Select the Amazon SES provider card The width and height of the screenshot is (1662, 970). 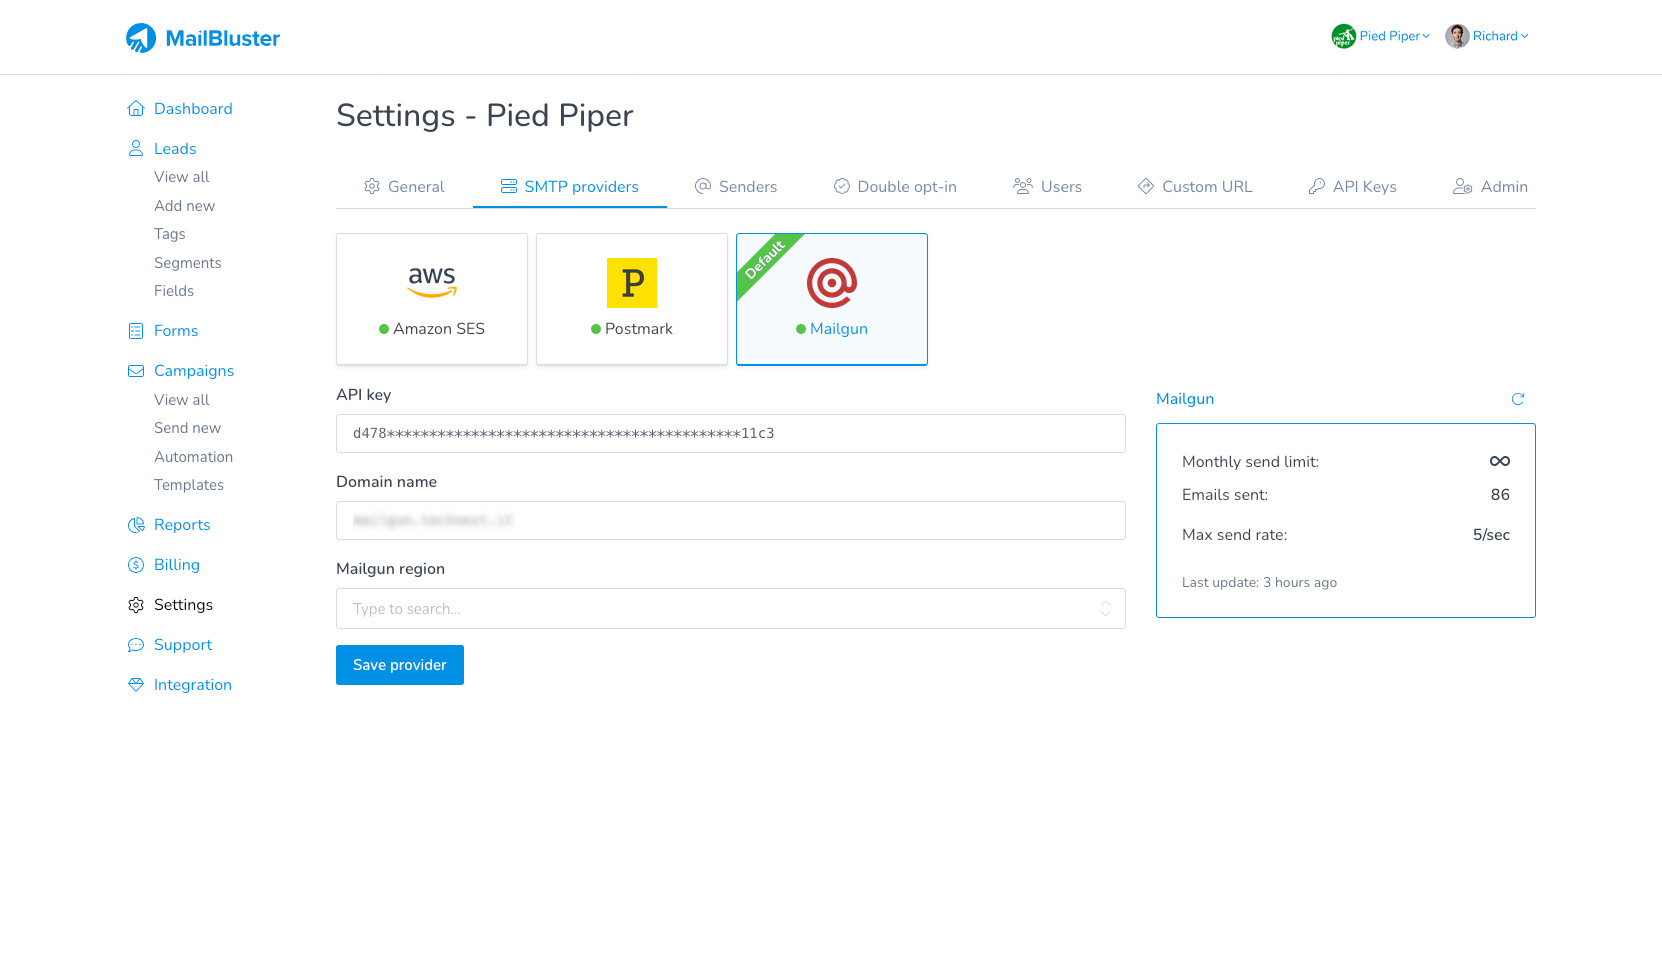[x=432, y=299]
